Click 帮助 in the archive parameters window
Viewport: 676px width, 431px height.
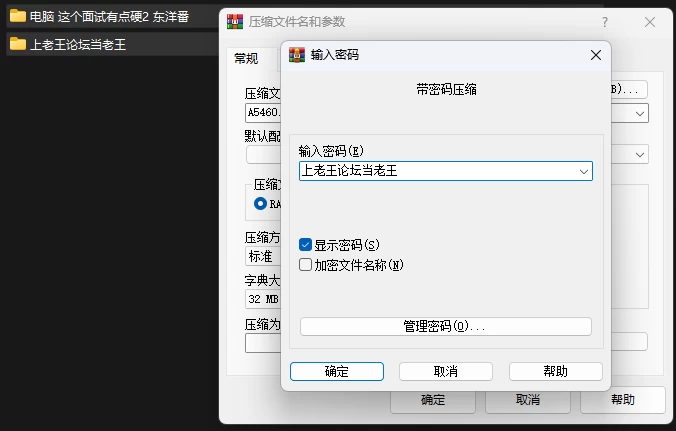click(623, 400)
